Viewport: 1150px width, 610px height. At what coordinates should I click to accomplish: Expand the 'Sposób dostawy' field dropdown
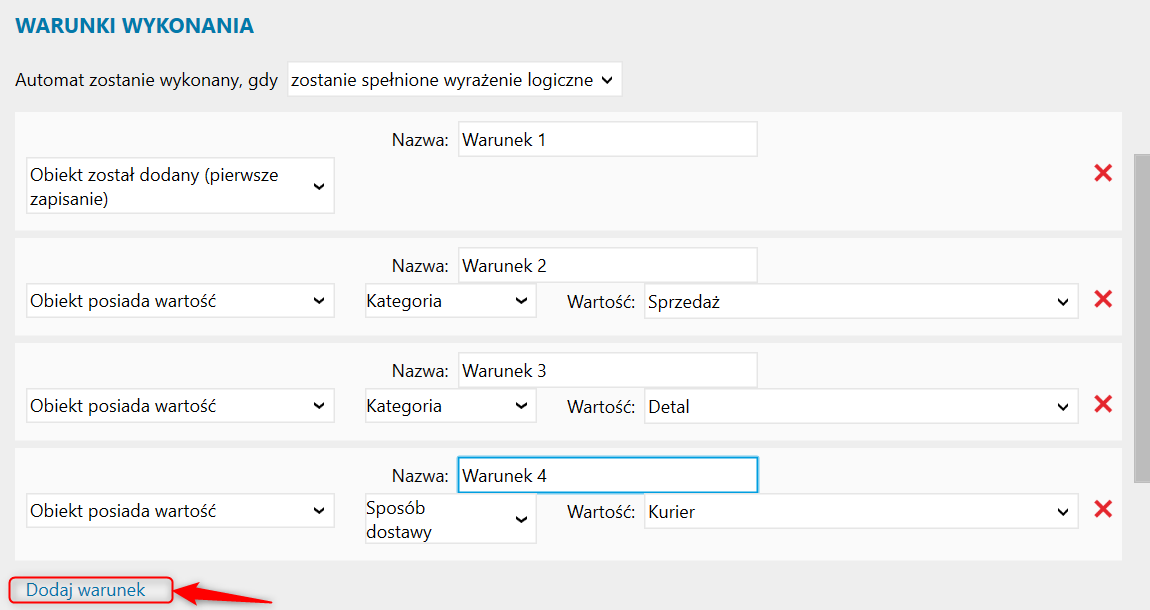(450, 519)
